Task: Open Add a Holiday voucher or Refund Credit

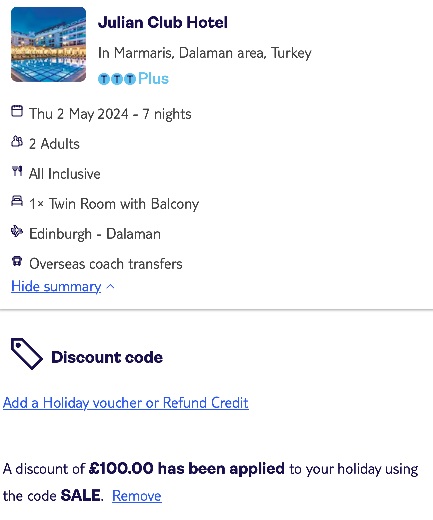Action: [x=126, y=403]
